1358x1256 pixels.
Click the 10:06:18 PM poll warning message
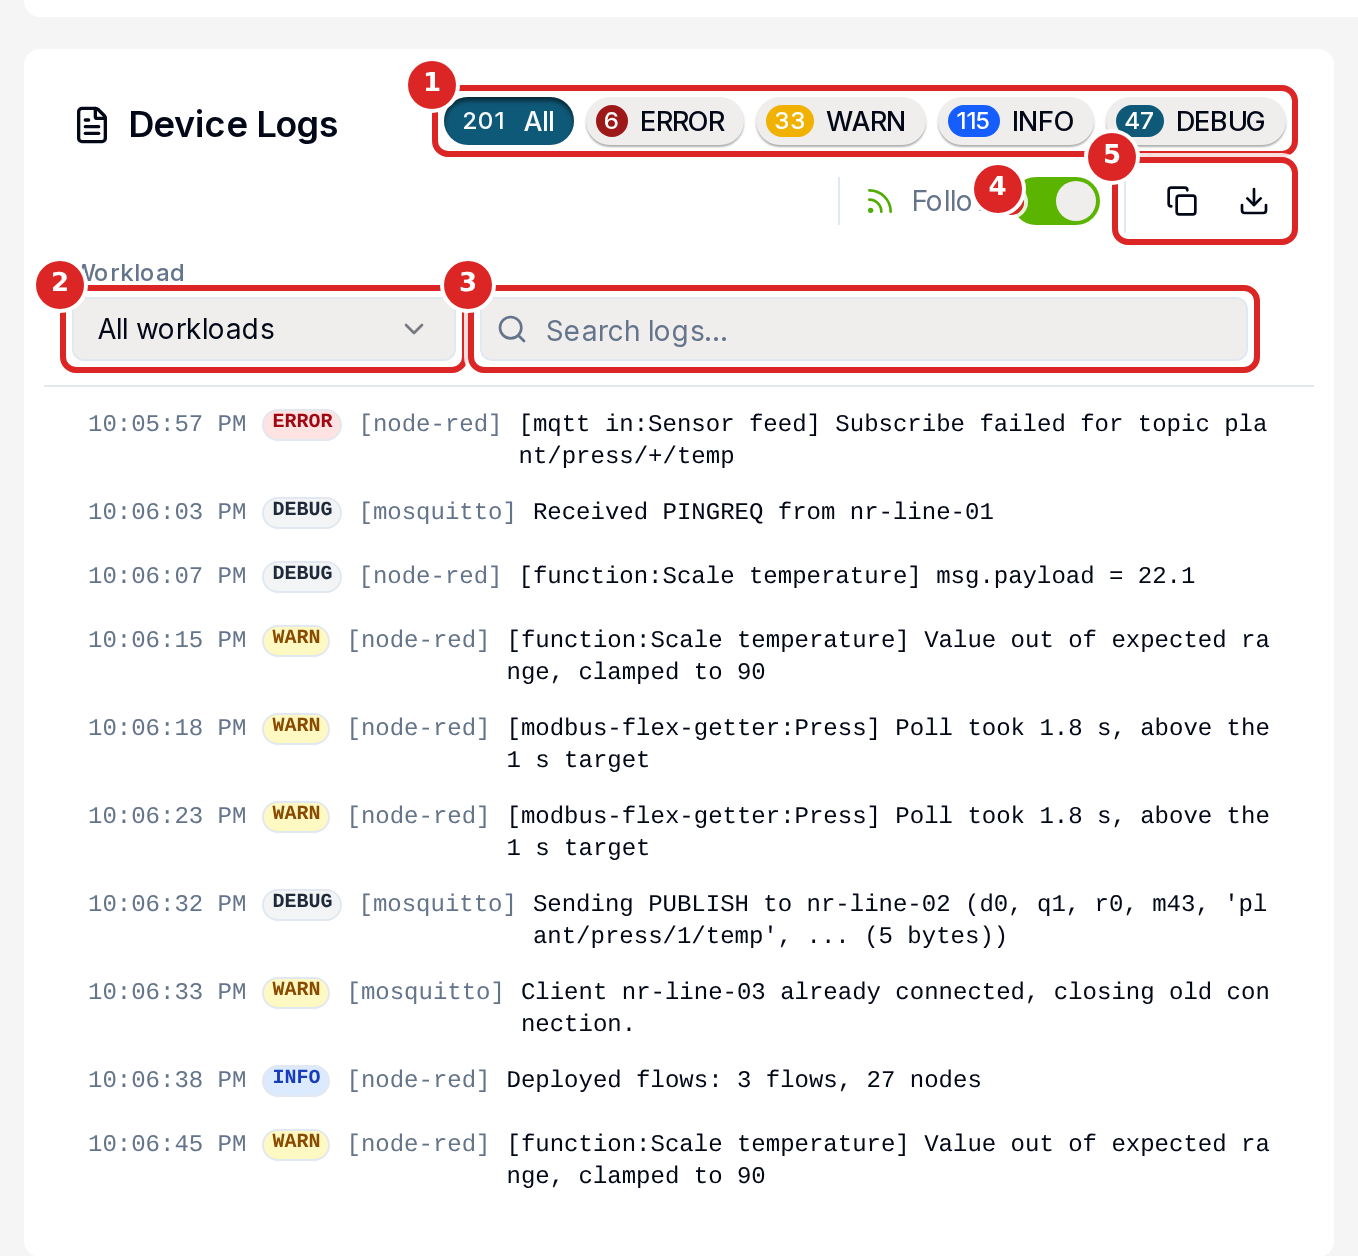point(888,744)
